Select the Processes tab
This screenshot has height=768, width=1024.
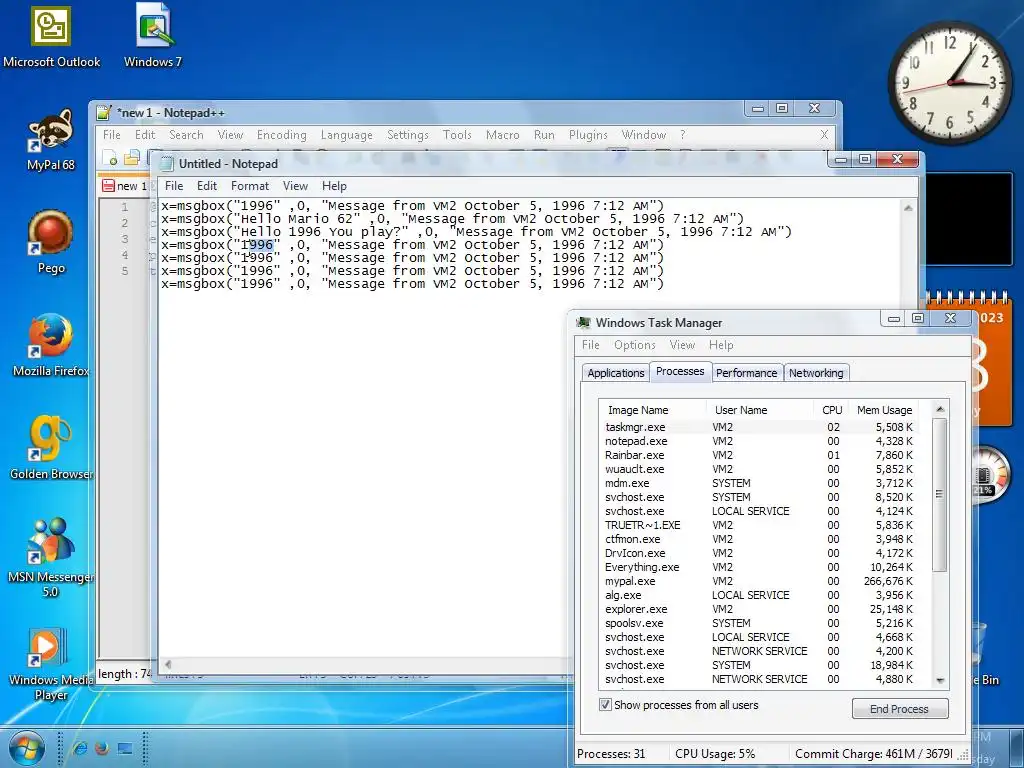point(680,371)
